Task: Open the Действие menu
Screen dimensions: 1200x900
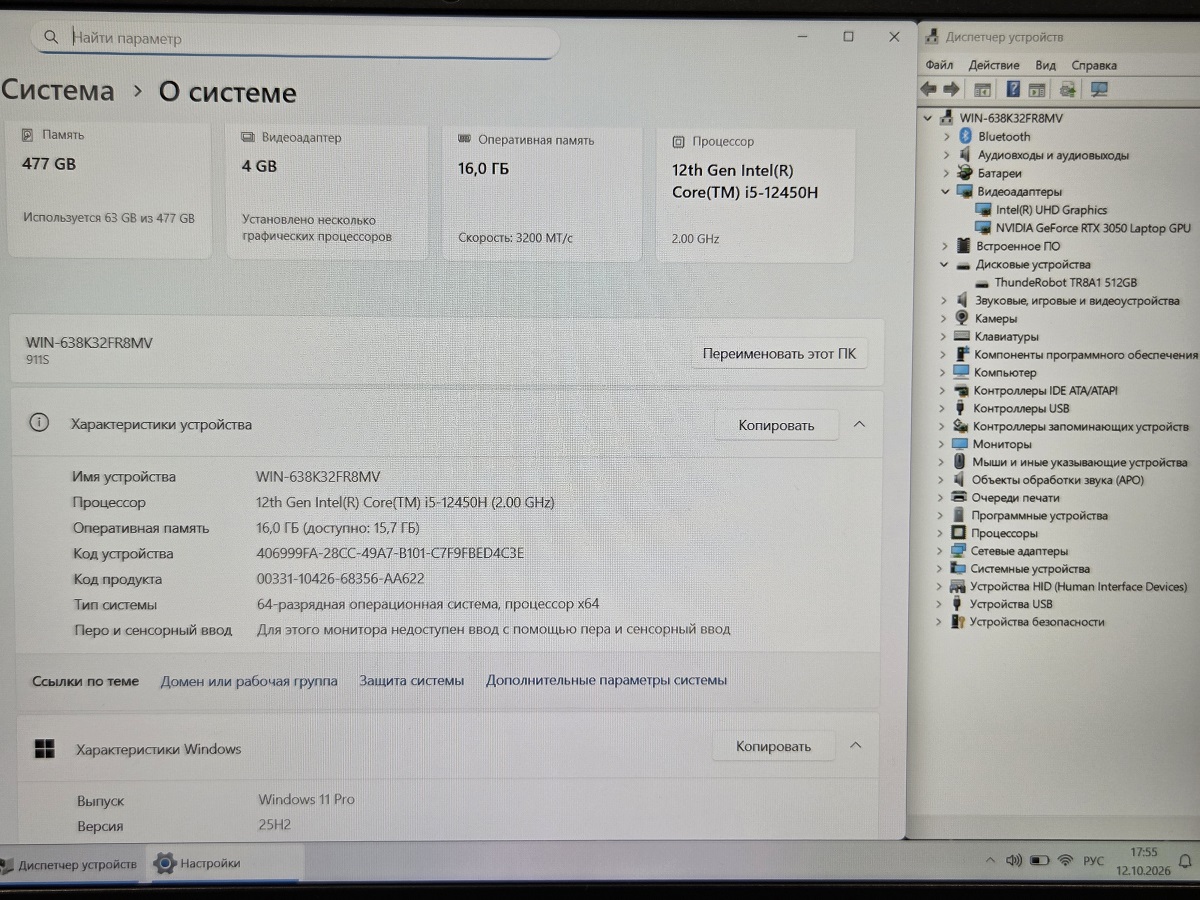Action: pyautogui.click(x=994, y=65)
